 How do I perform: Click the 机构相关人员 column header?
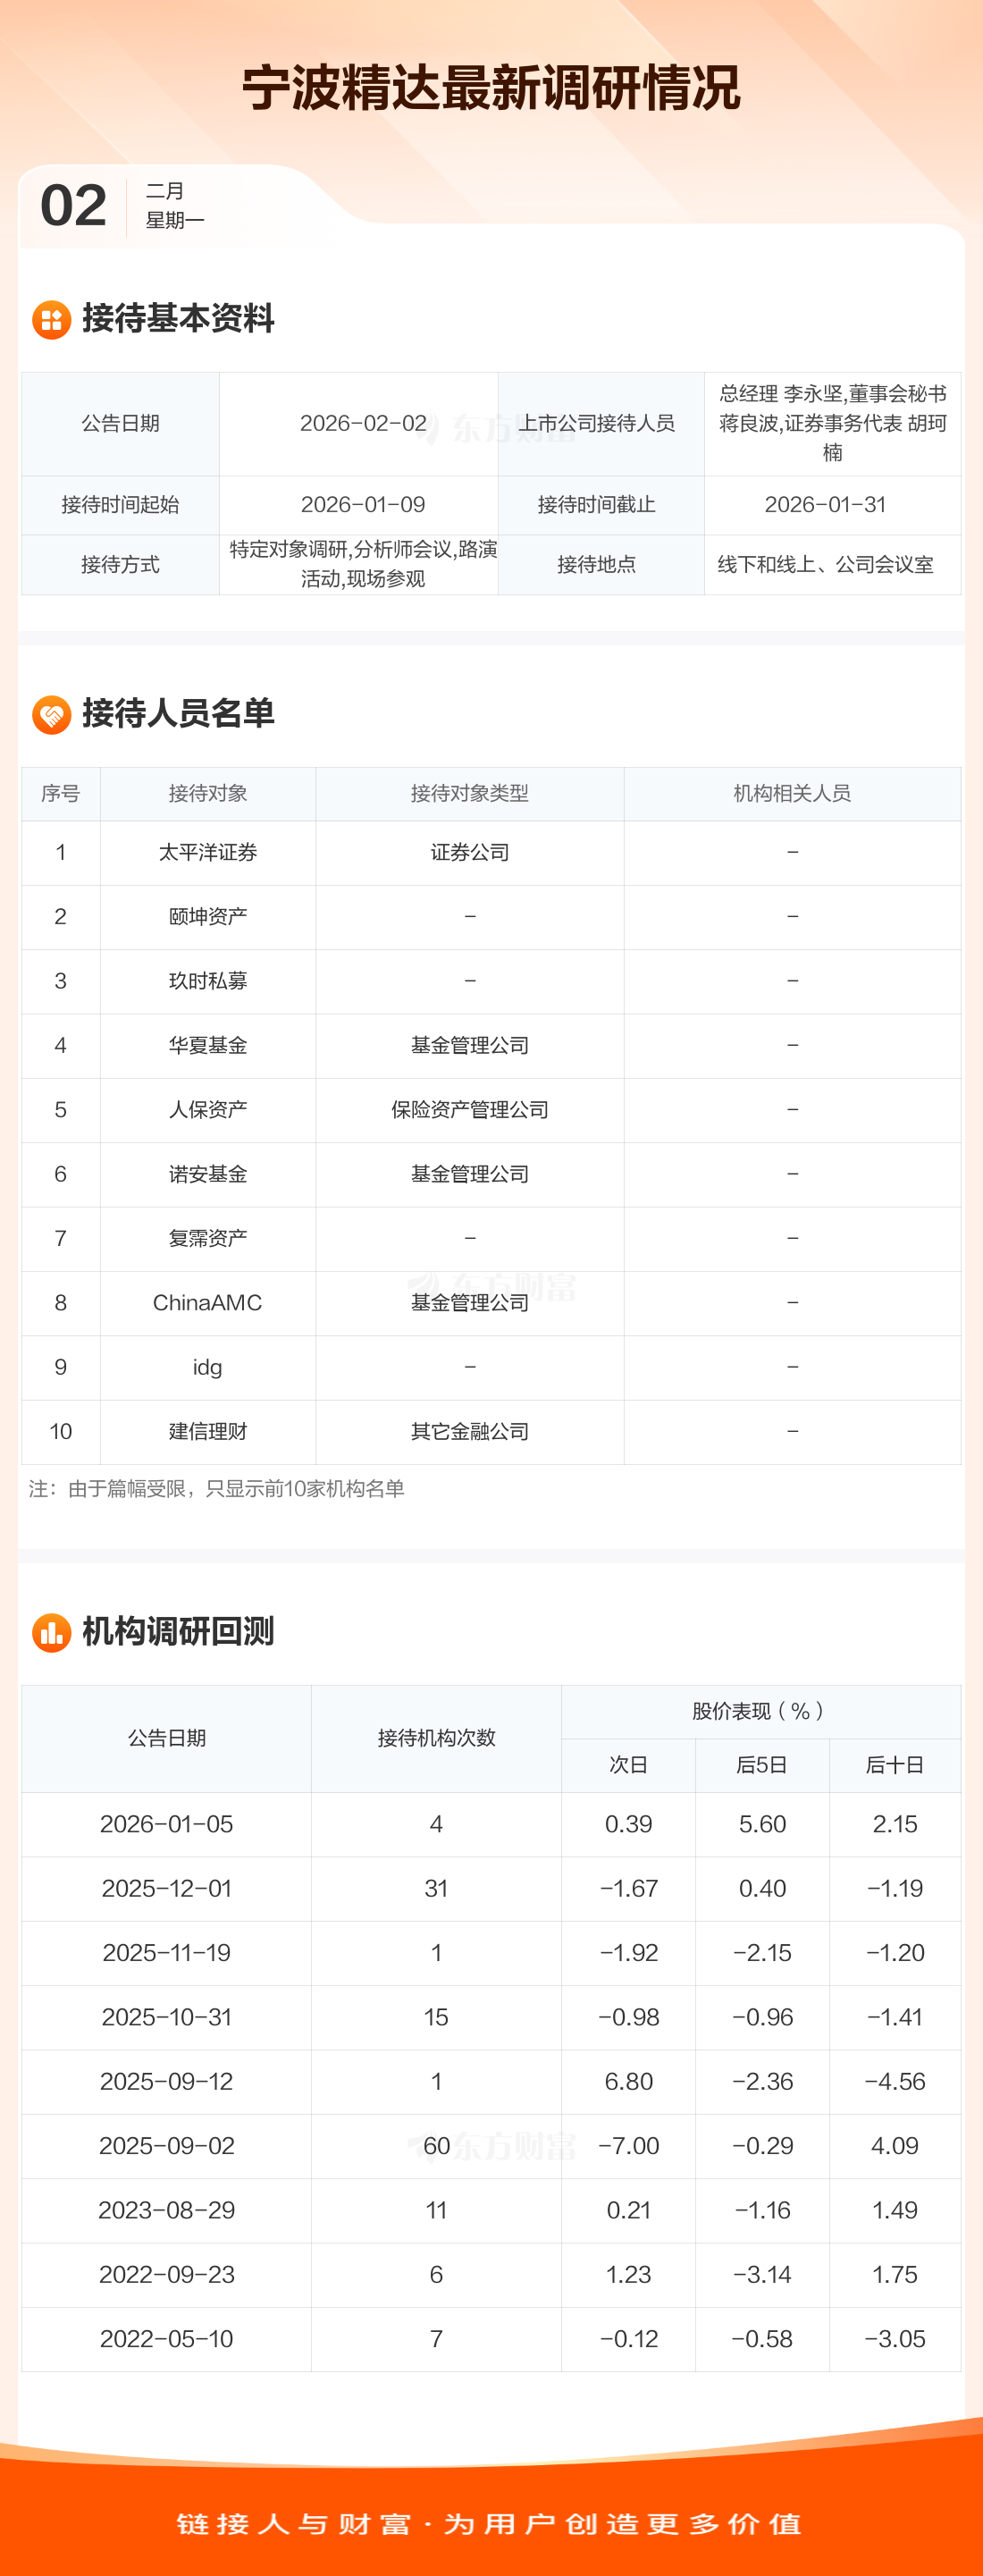tap(792, 793)
